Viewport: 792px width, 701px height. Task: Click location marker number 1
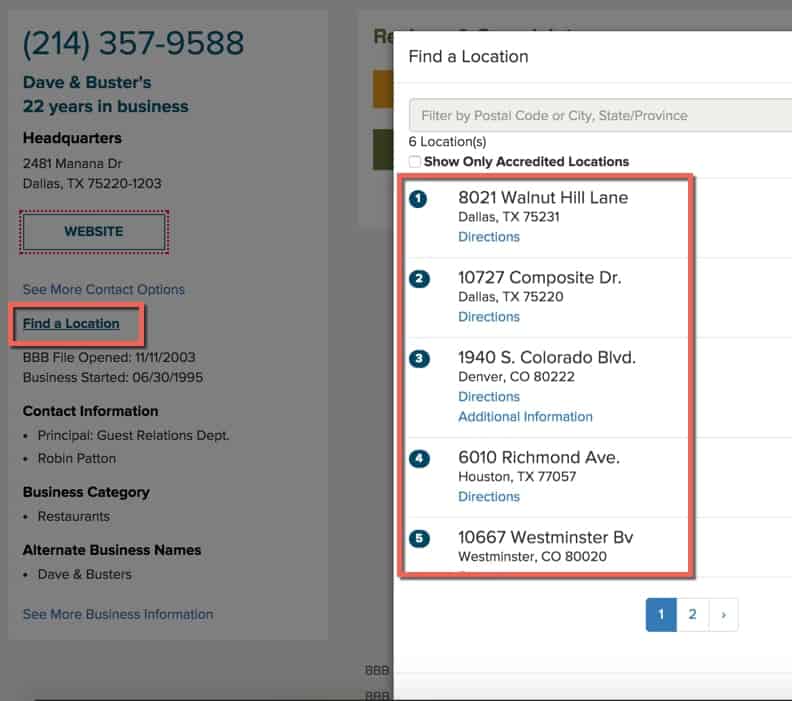418,199
